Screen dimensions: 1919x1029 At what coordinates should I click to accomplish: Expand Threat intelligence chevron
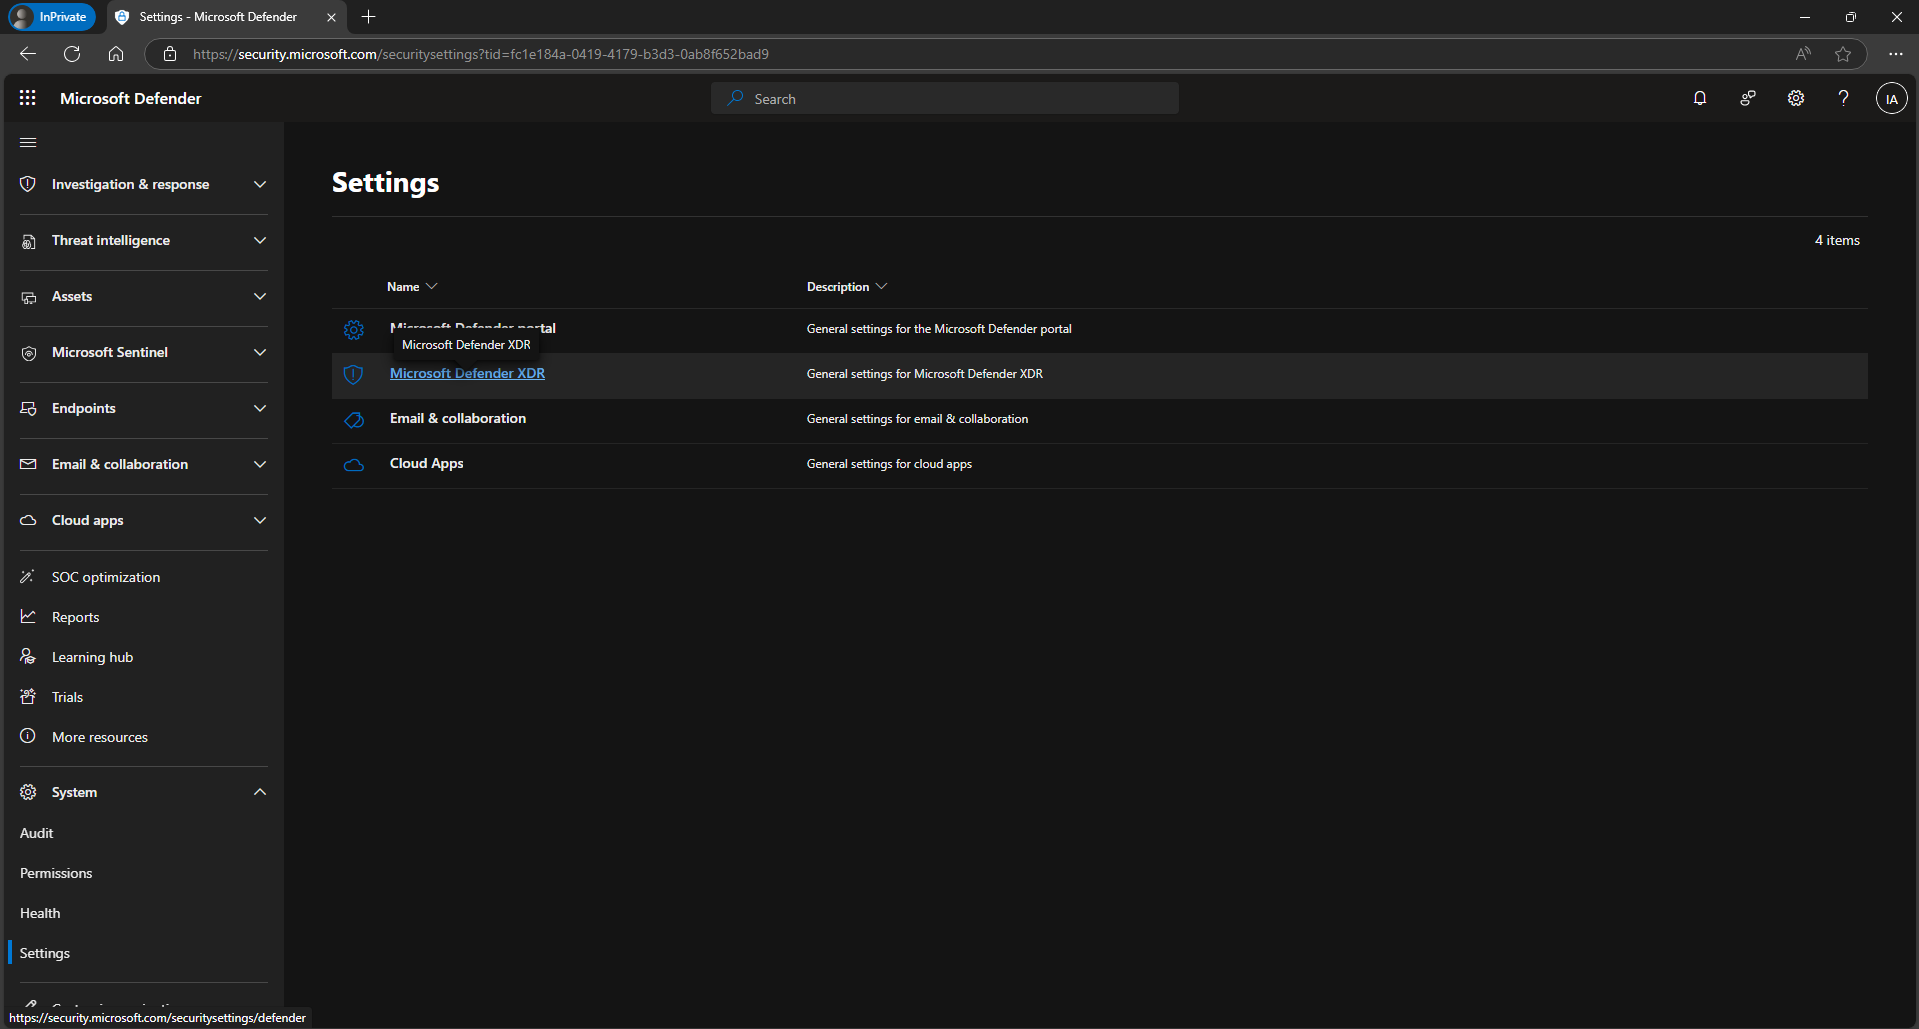tap(260, 241)
